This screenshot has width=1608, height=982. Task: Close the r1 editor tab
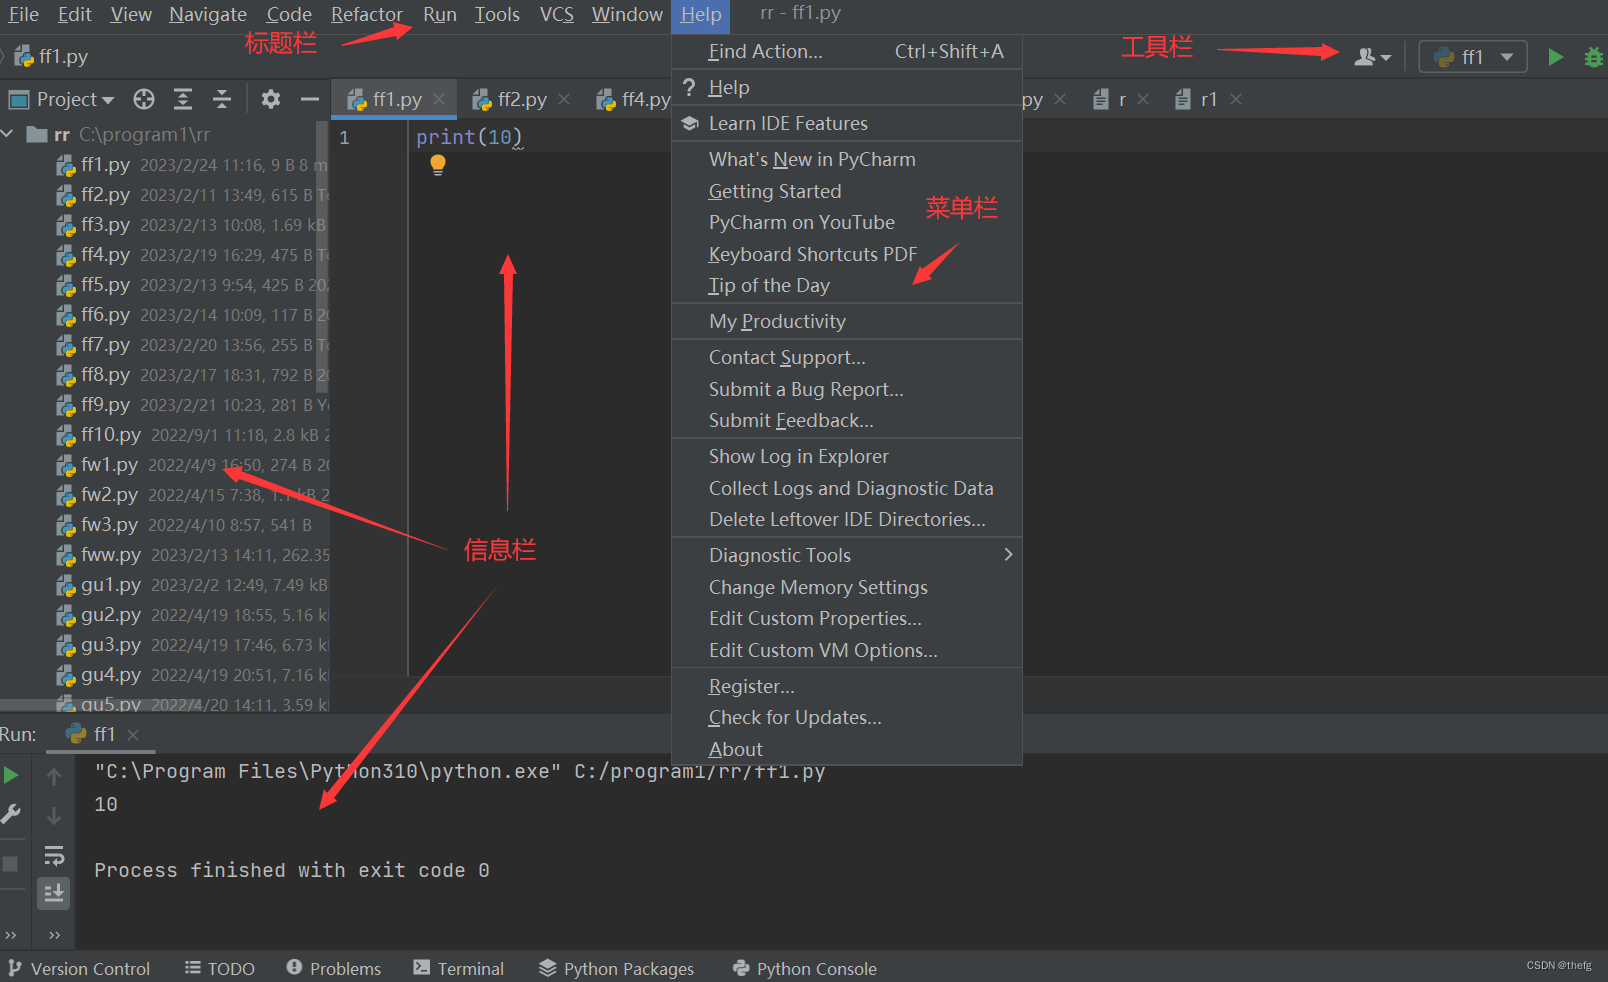coord(1236,99)
